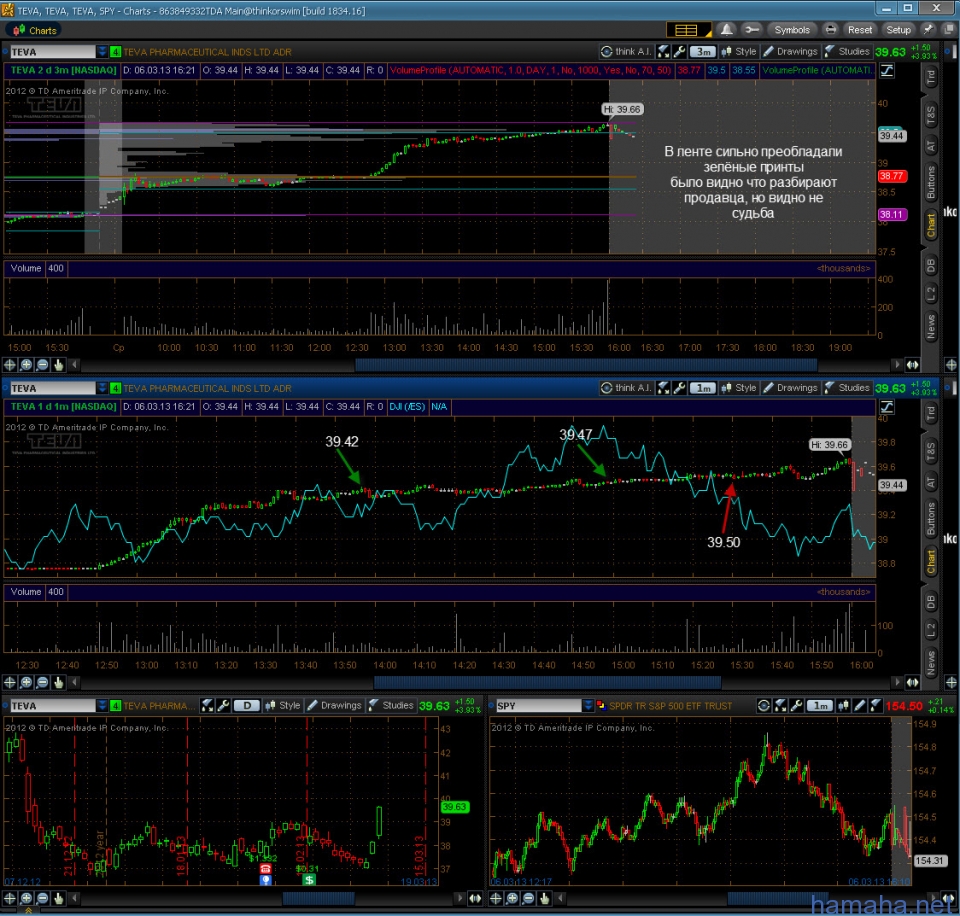The width and height of the screenshot is (960, 916).
Task: Click the green level-4 icon beside the TEVA 3m symbol
Action: tap(115, 52)
